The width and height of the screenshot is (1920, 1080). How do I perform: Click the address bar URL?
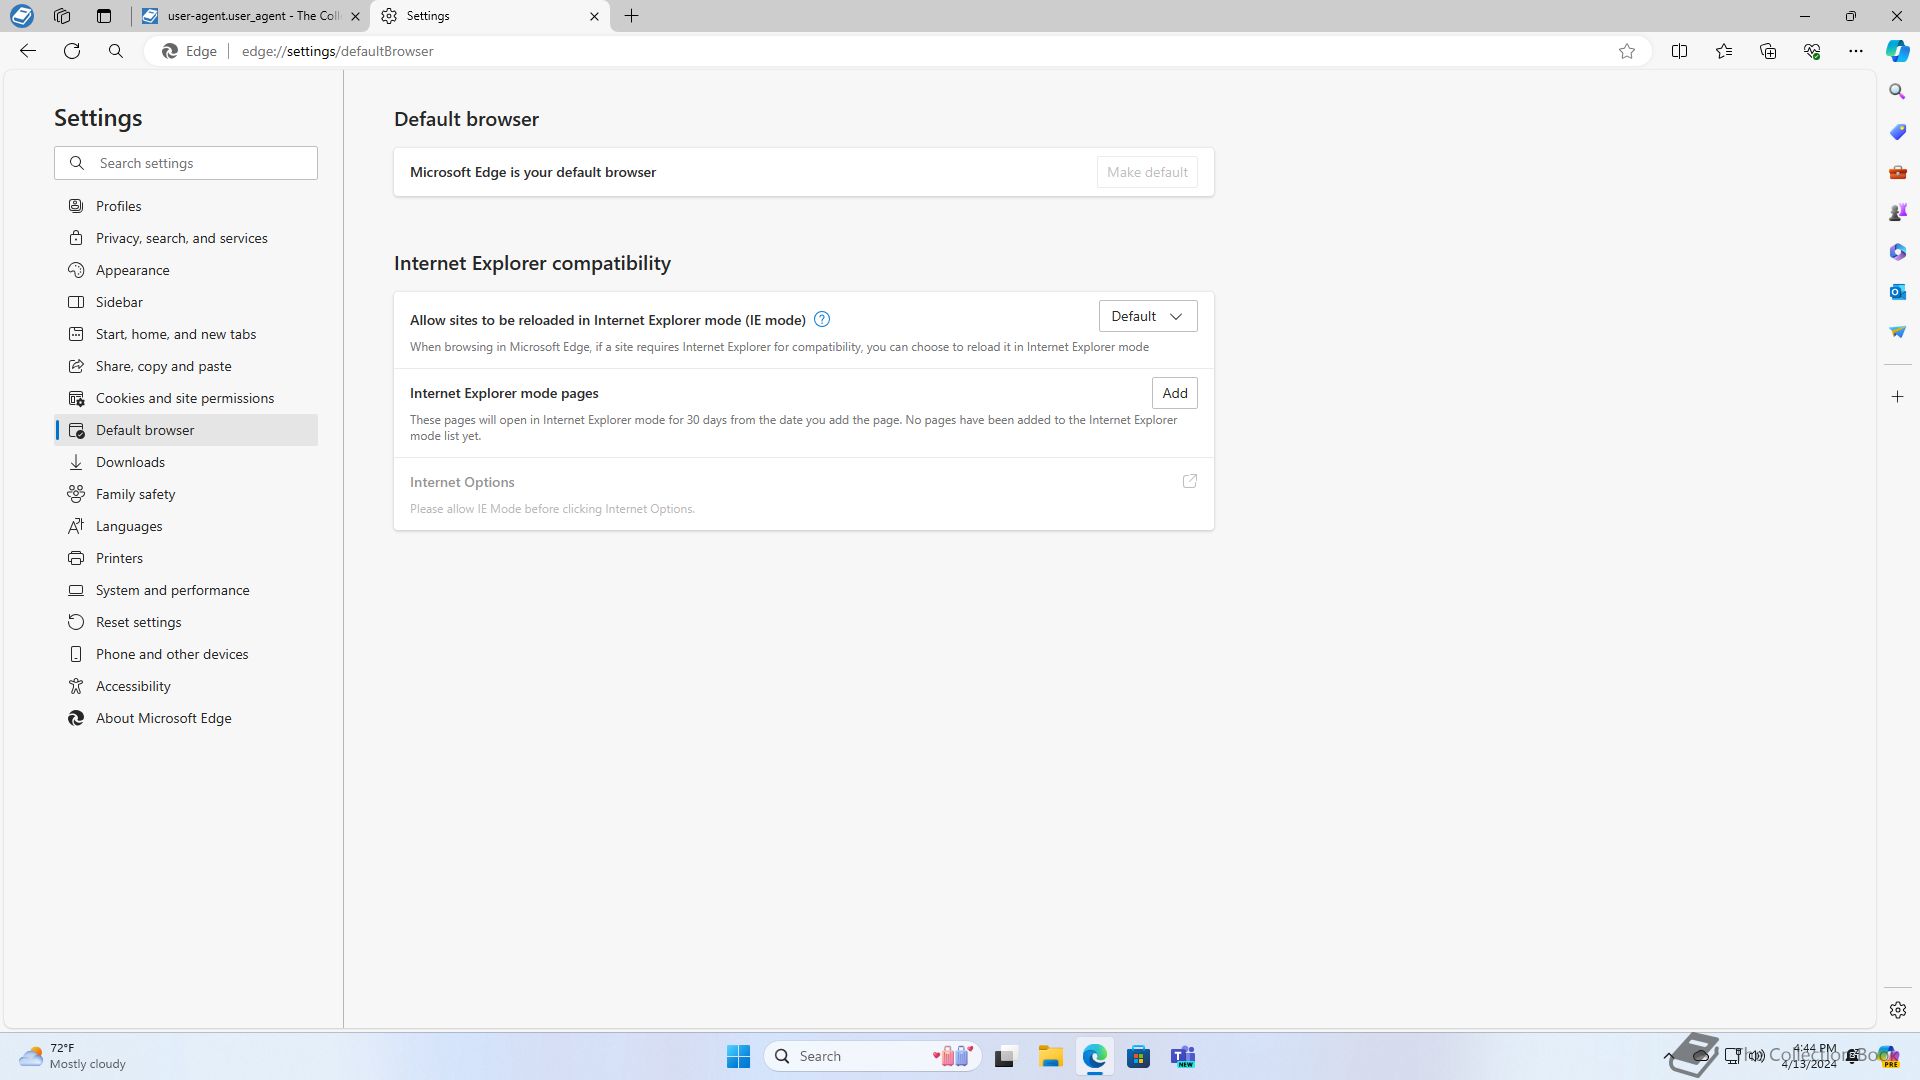(337, 51)
